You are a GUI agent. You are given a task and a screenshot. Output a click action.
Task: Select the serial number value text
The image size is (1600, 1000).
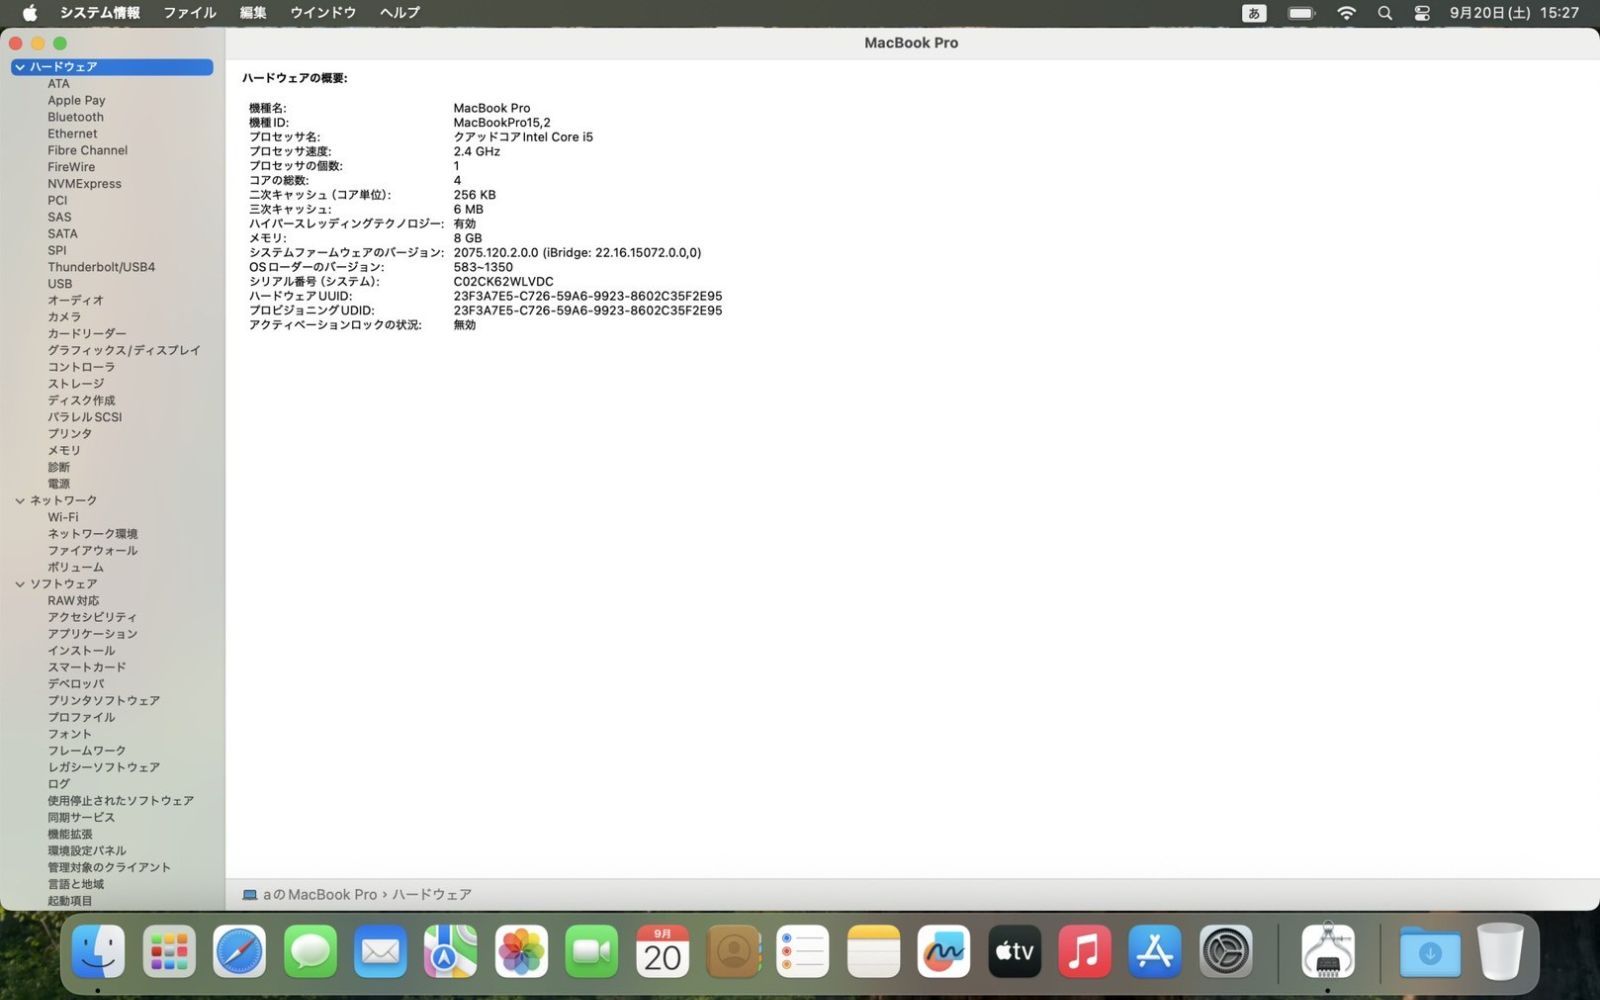tap(503, 282)
